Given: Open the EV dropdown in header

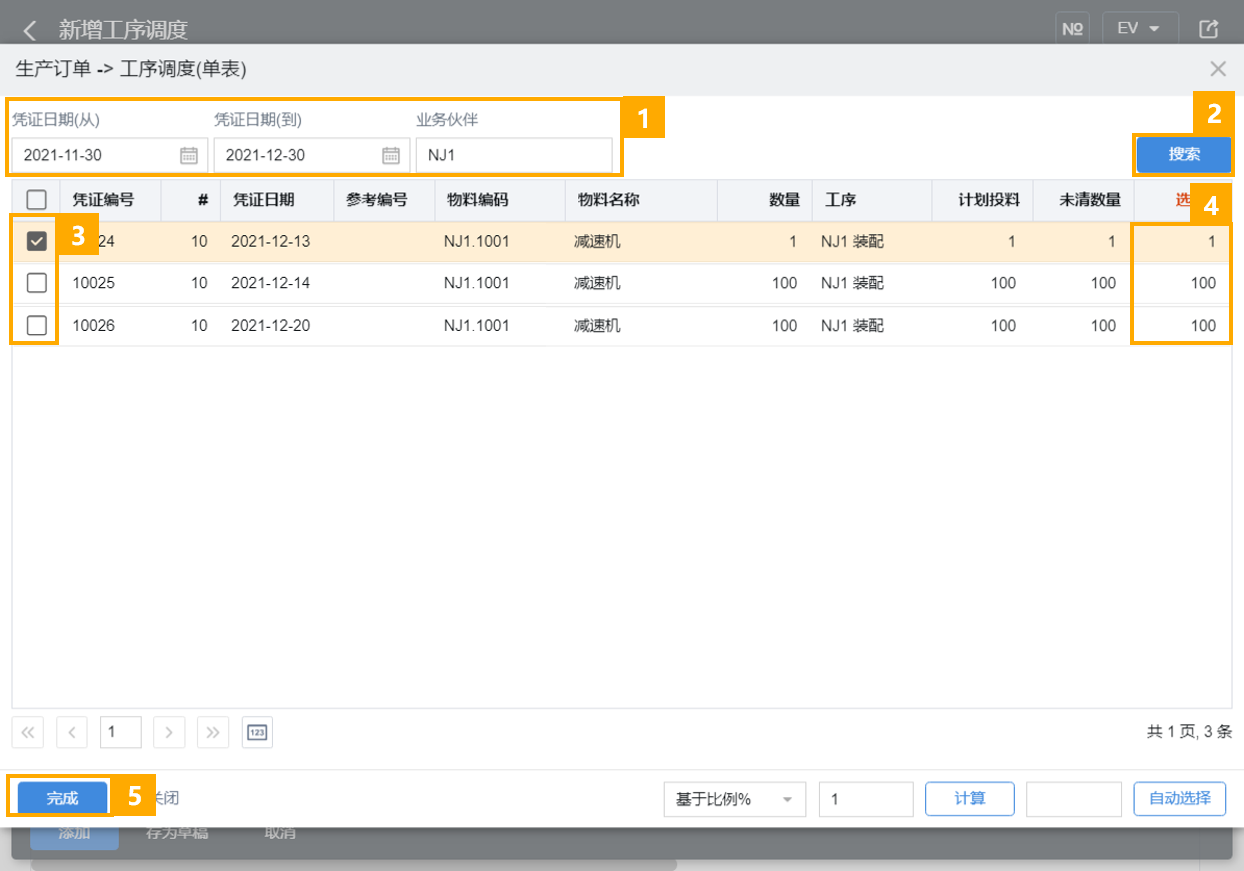Looking at the screenshot, I should (1139, 29).
